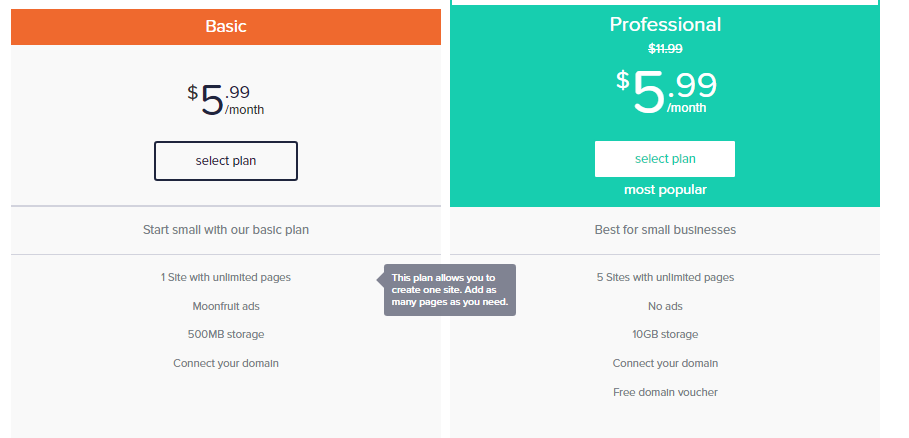Click 'Free domain voucher' feature

point(665,392)
